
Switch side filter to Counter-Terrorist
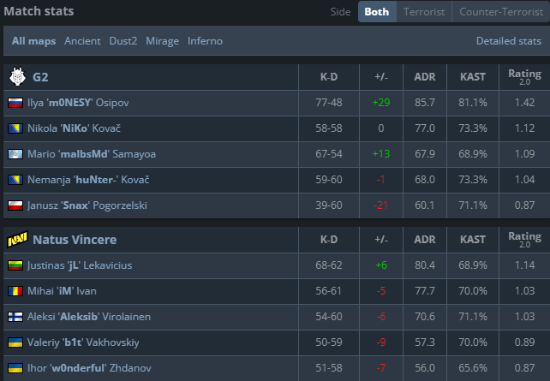(501, 12)
